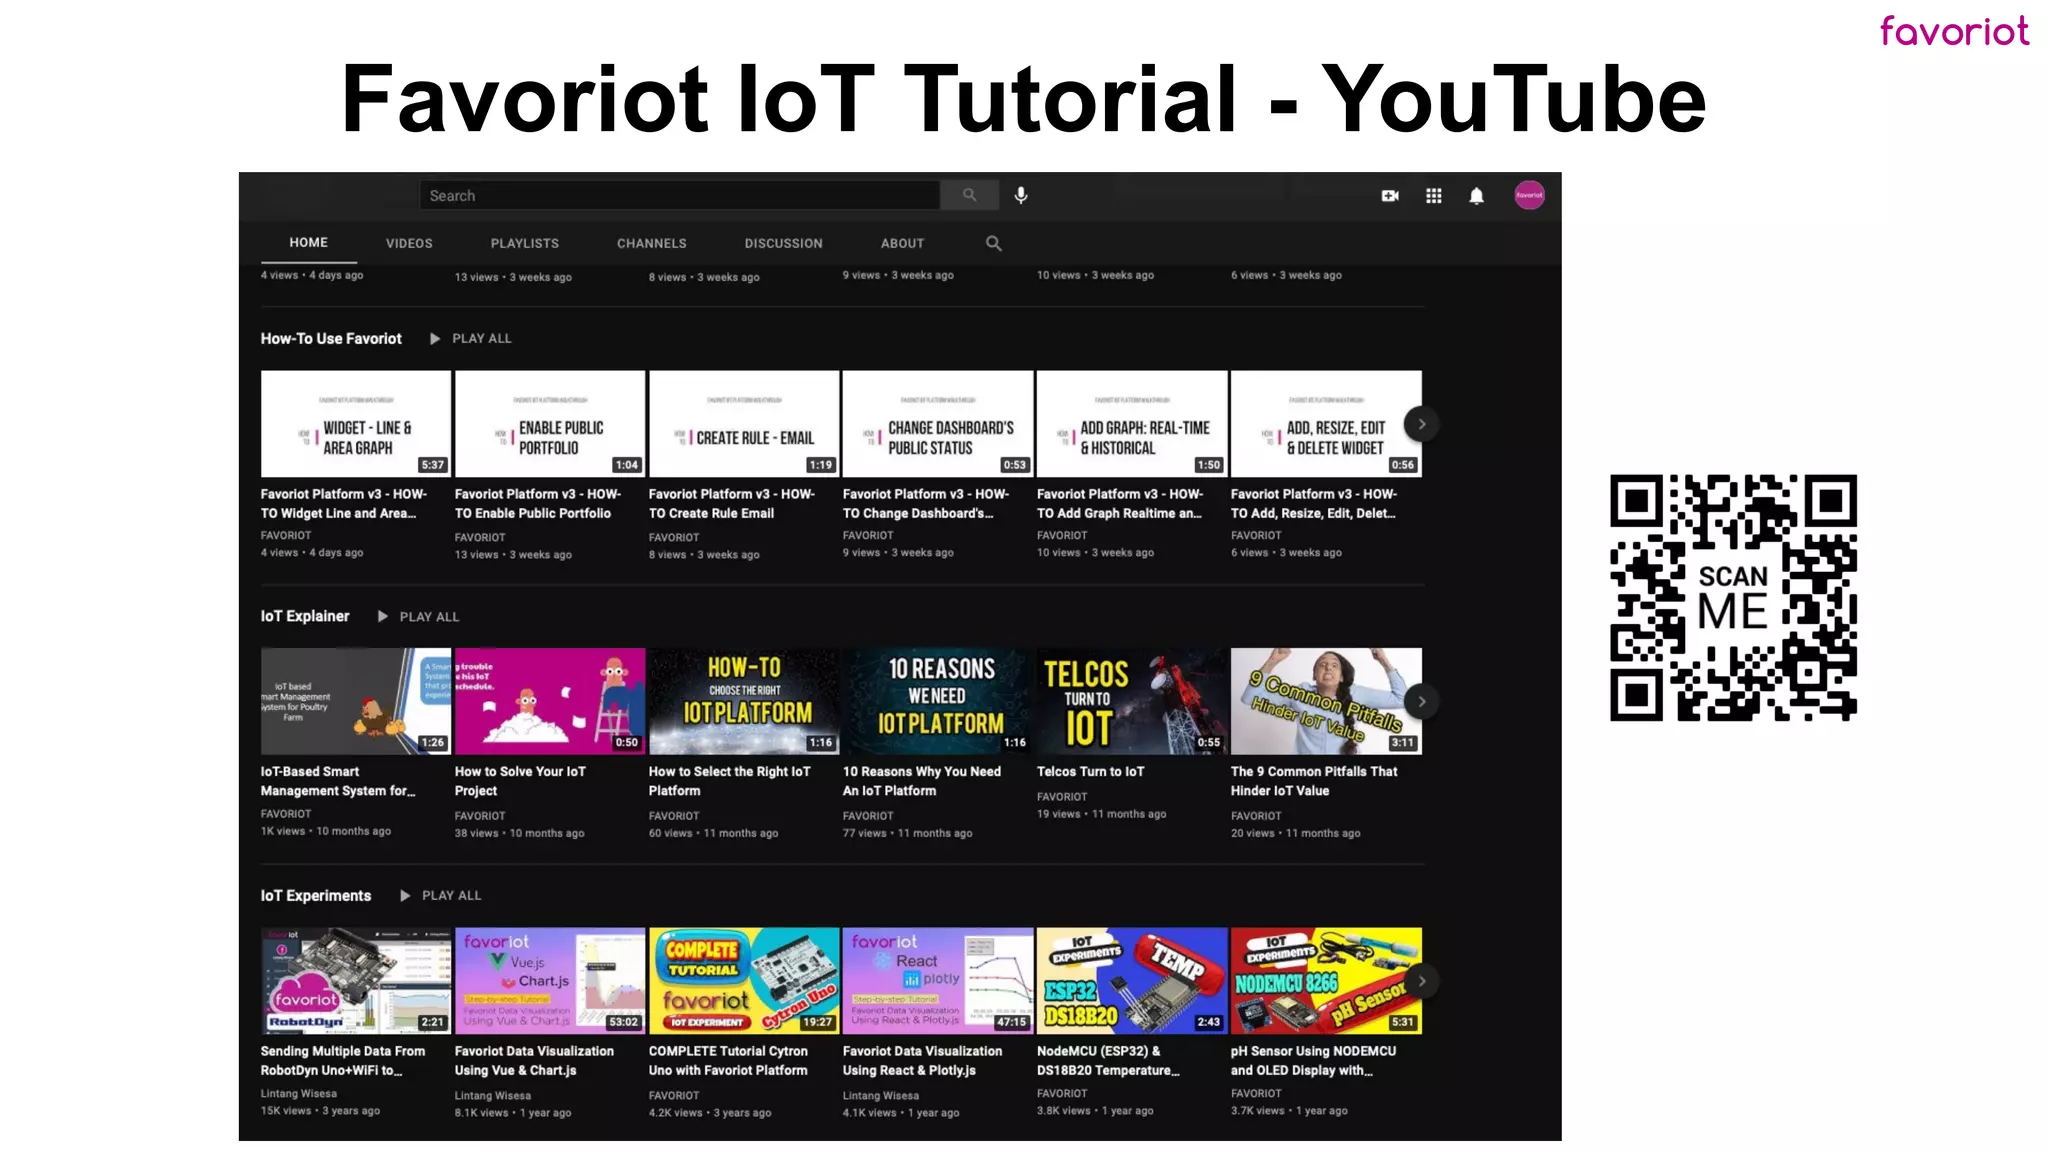This screenshot has height=1152, width=2048.
Task: Expand next videos in IoT Experiments row
Action: [x=1421, y=981]
